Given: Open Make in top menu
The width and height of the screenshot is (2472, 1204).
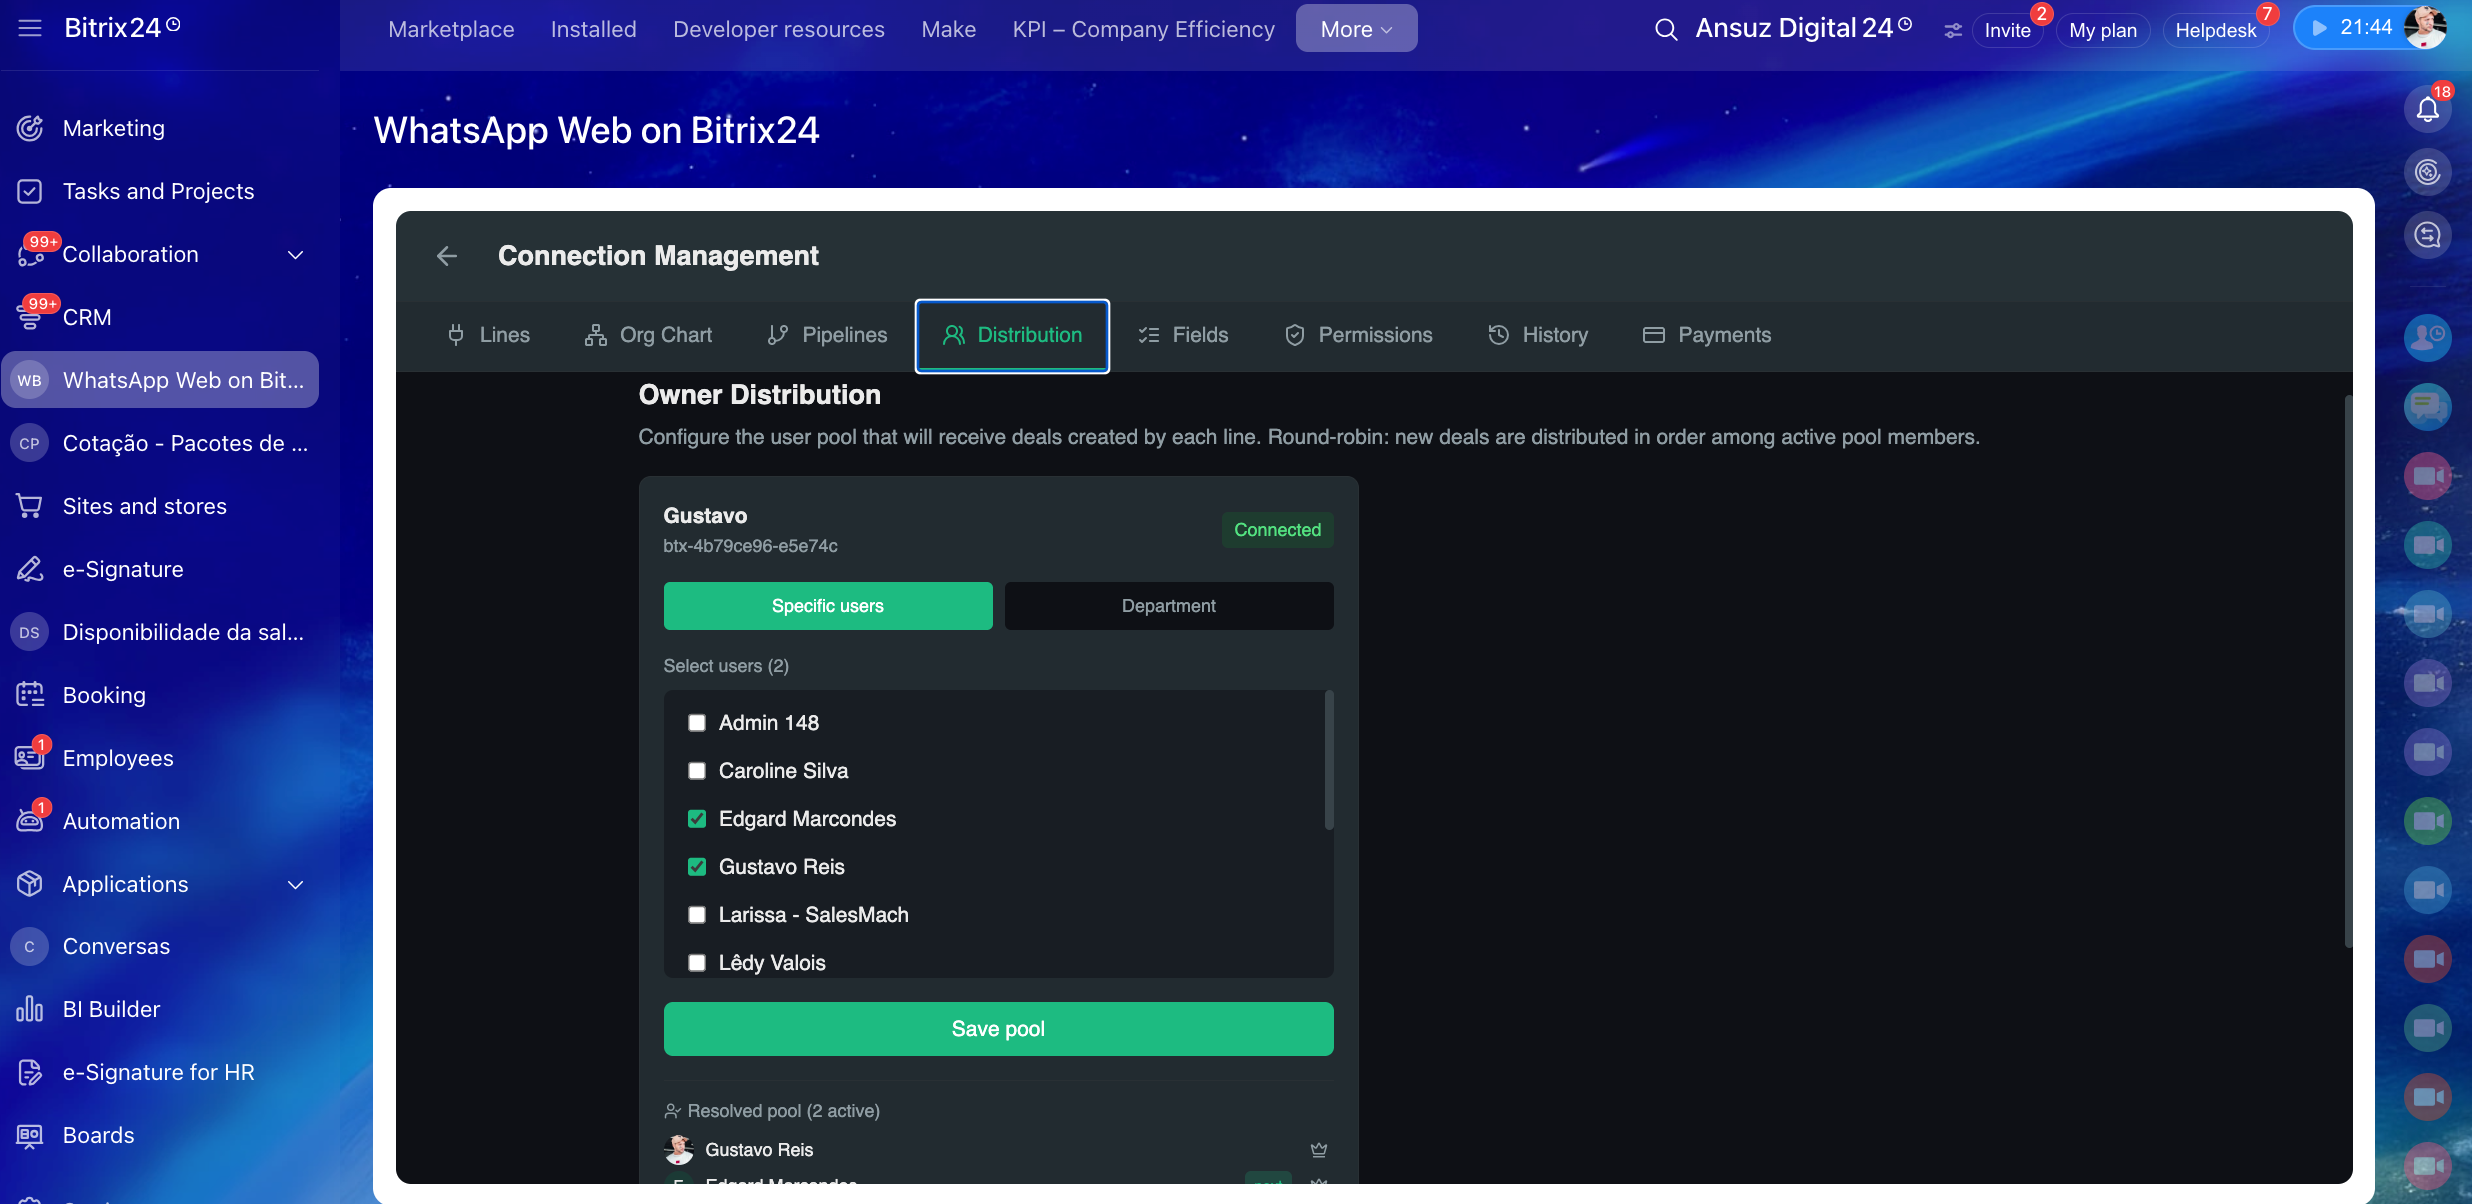Looking at the screenshot, I should (x=949, y=29).
